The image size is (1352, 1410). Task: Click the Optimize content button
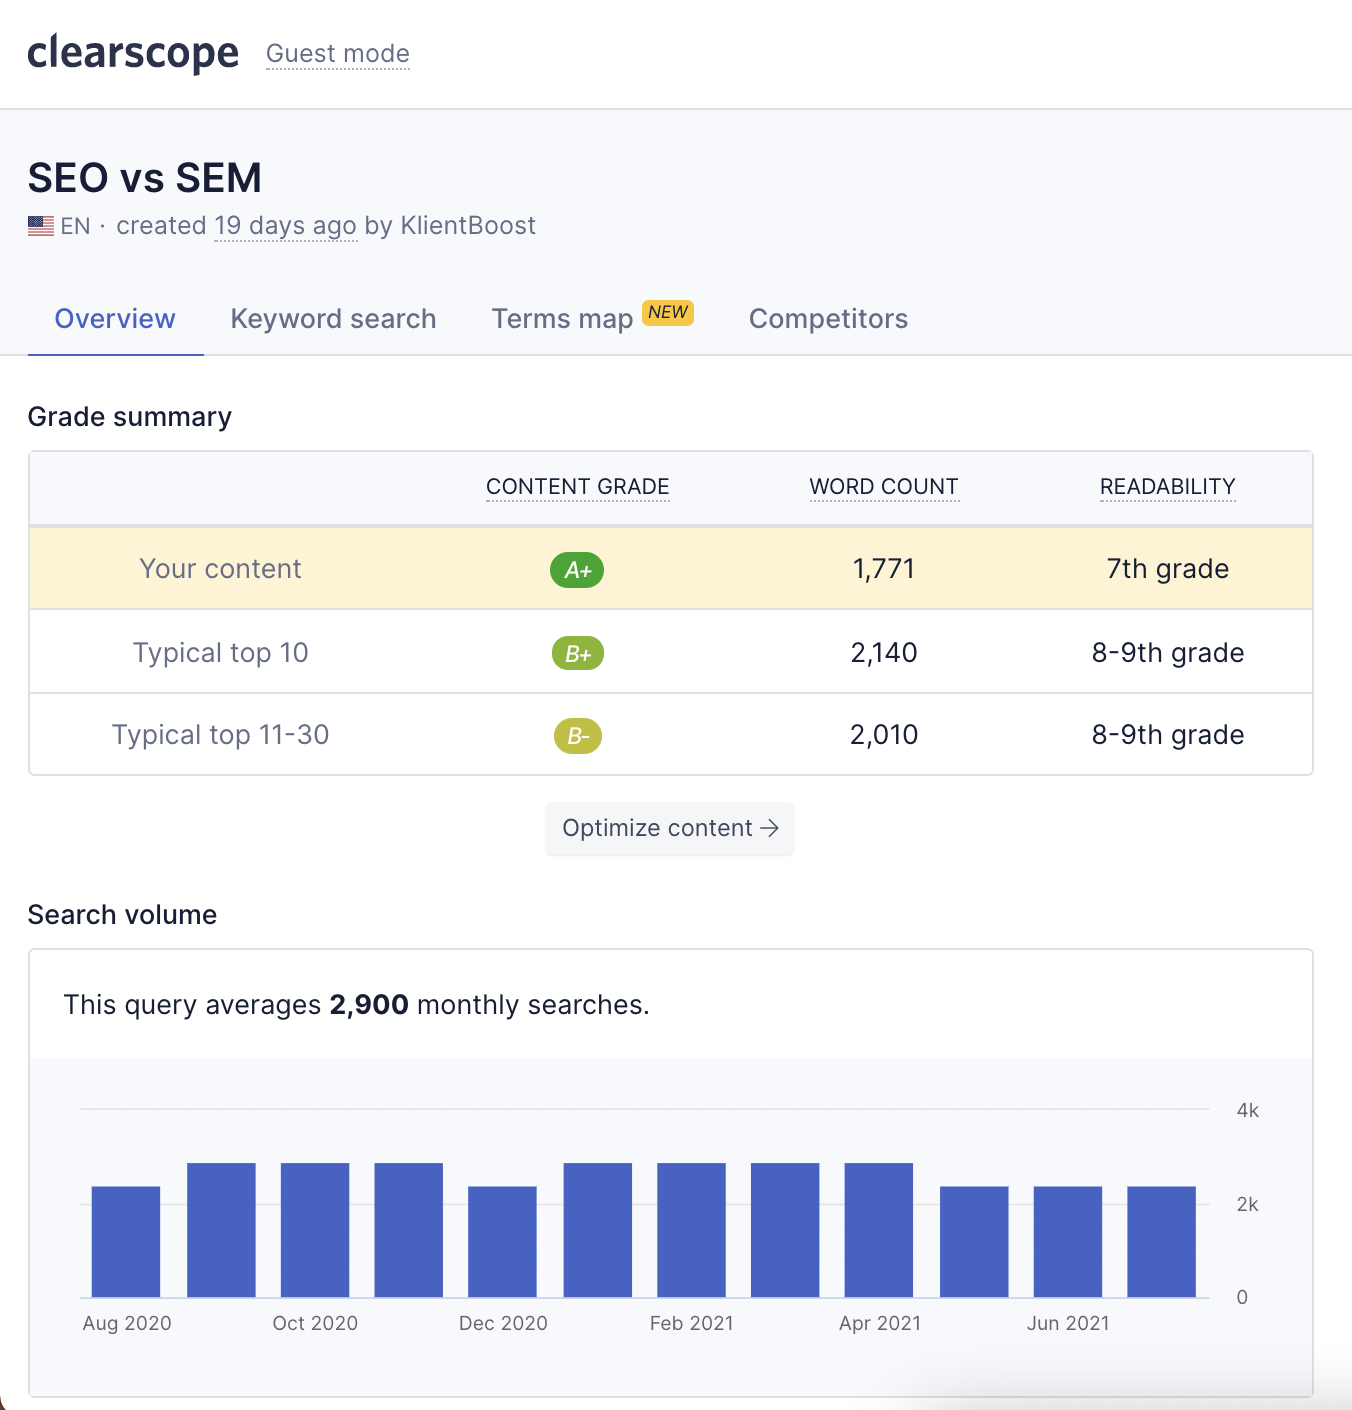click(670, 828)
